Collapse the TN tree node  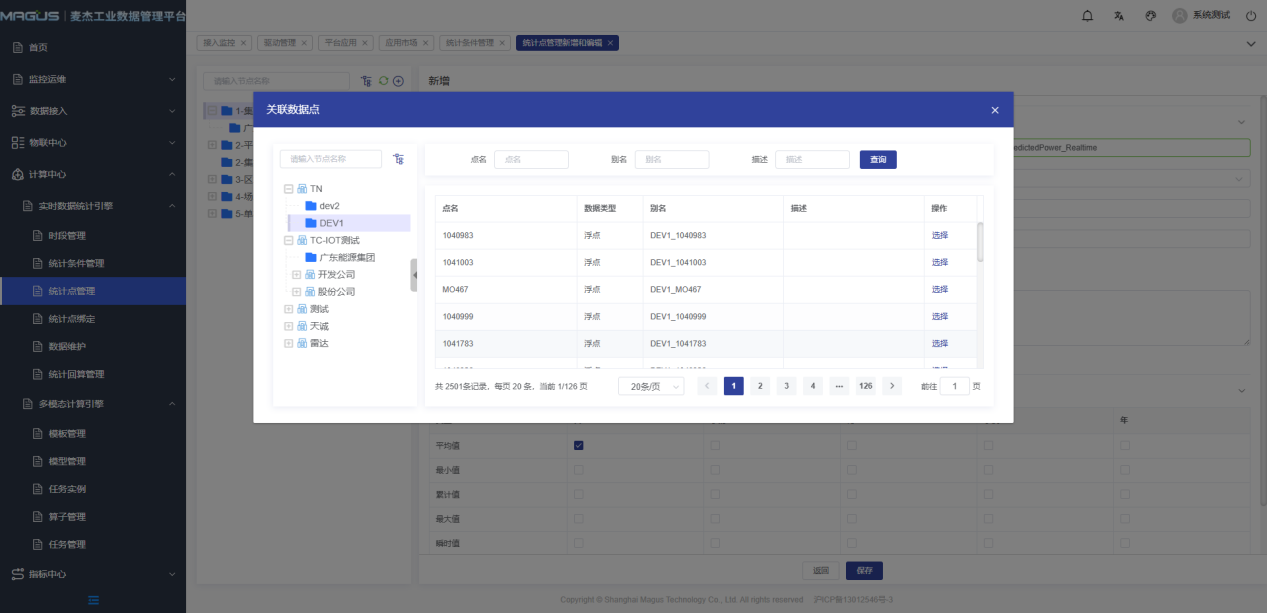coord(288,188)
